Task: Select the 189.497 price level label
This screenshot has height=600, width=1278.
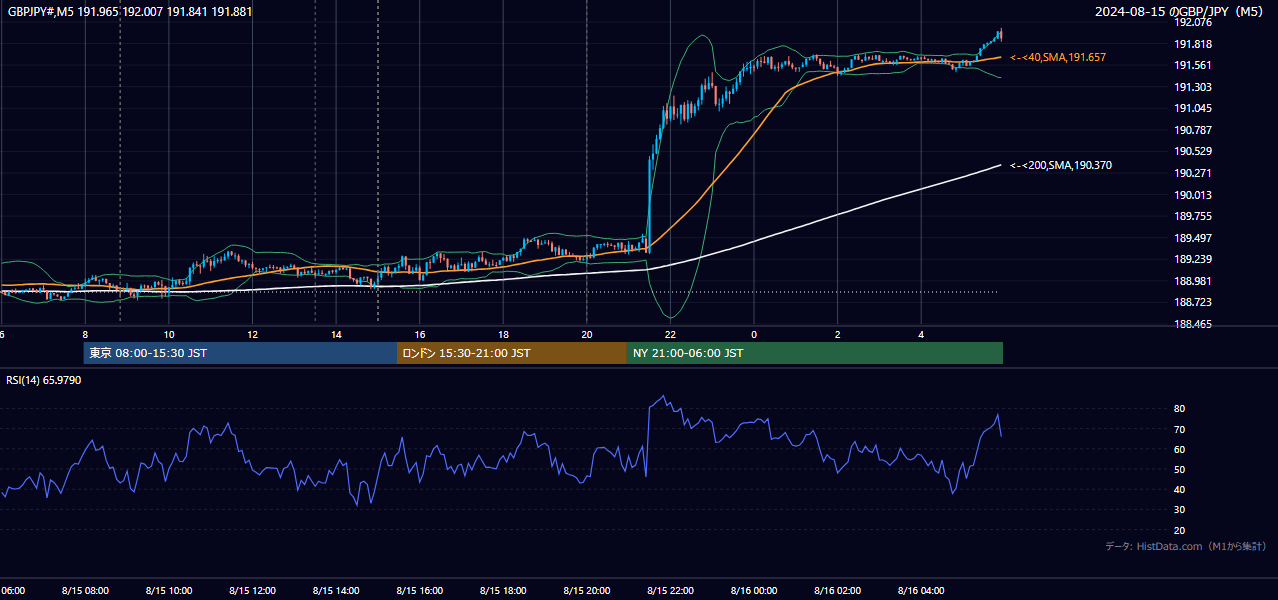Action: point(1192,238)
